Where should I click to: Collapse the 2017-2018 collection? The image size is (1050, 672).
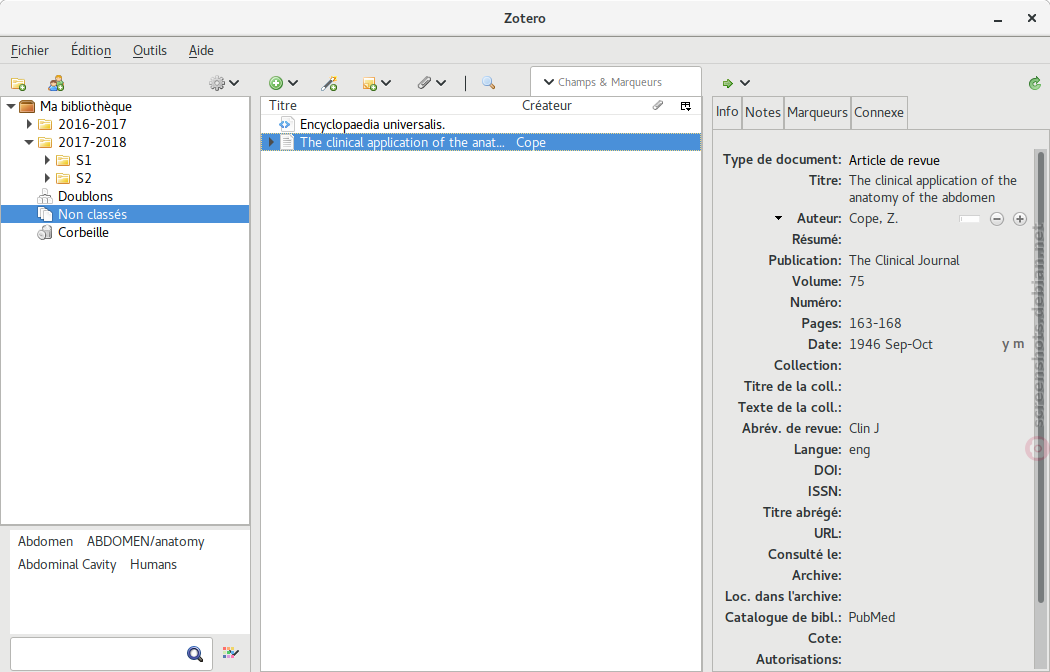[x=29, y=142]
